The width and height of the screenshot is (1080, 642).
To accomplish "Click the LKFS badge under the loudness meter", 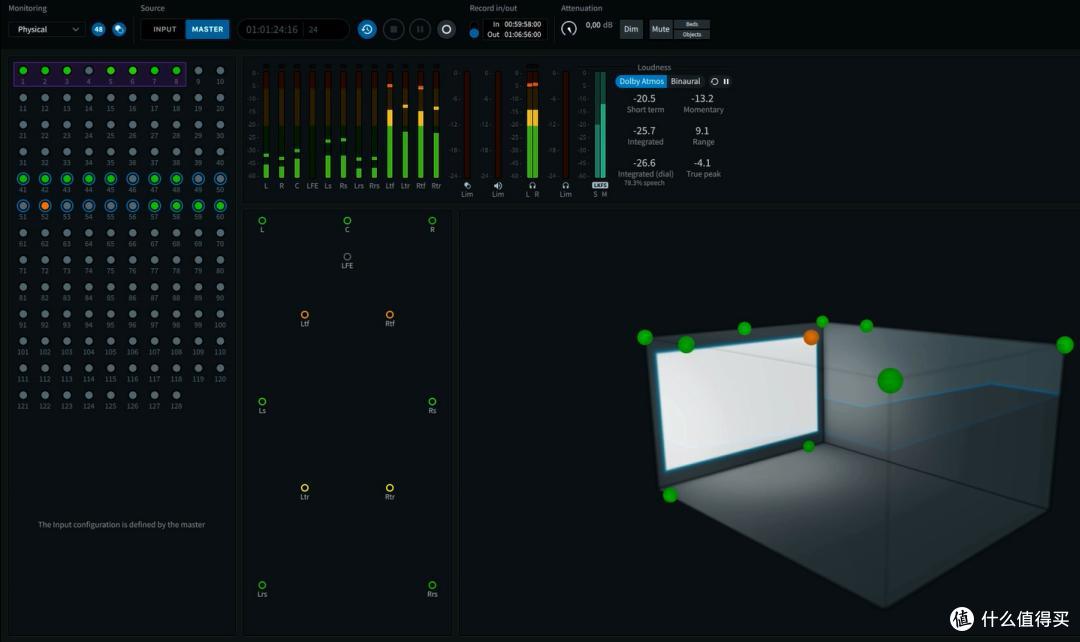I will pyautogui.click(x=600, y=185).
